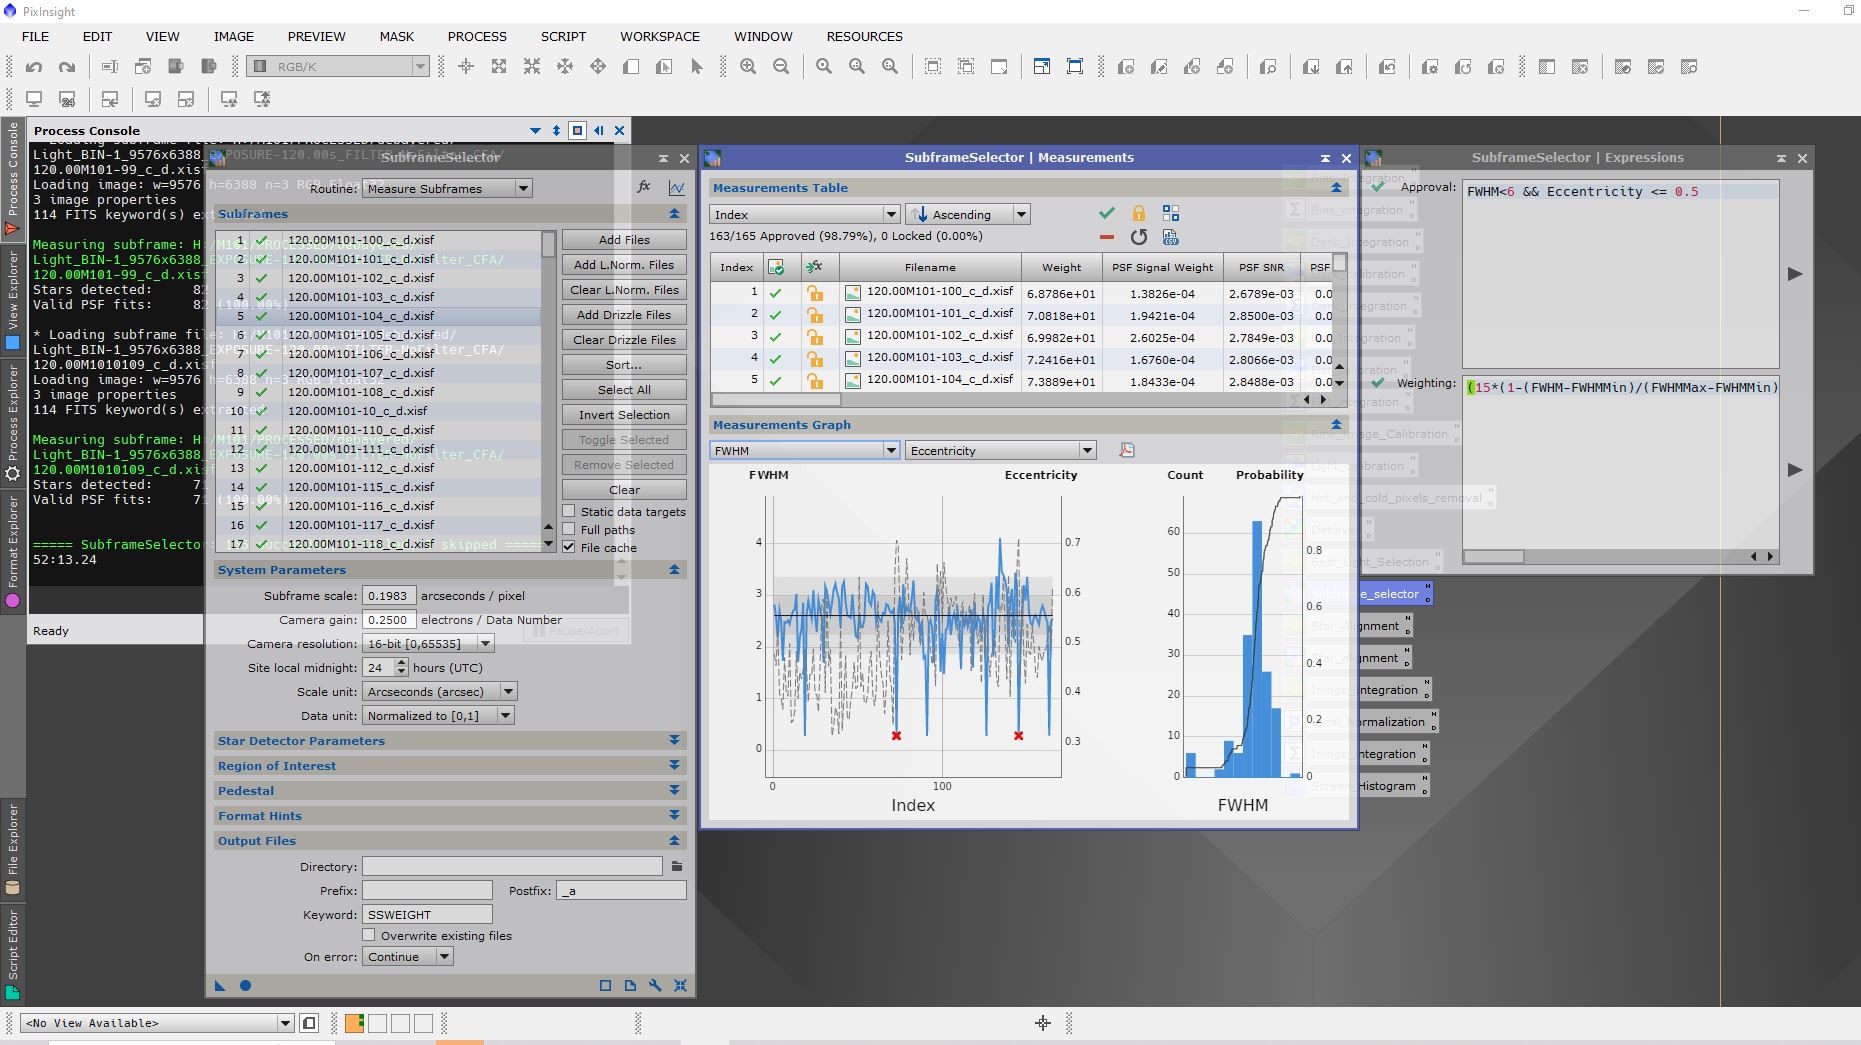Click the undo arrow in the toolbar
The image size is (1861, 1045).
(x=34, y=67)
